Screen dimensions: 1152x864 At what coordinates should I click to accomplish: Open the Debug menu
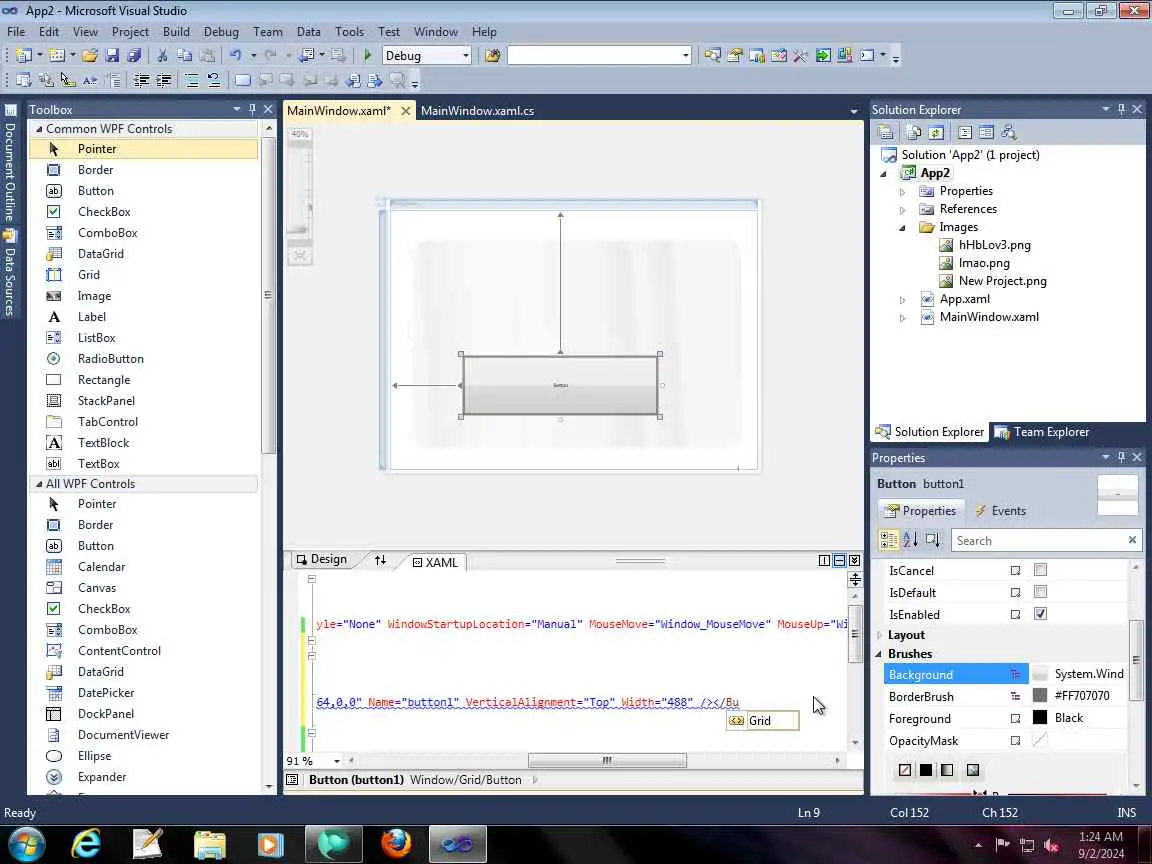point(220,32)
